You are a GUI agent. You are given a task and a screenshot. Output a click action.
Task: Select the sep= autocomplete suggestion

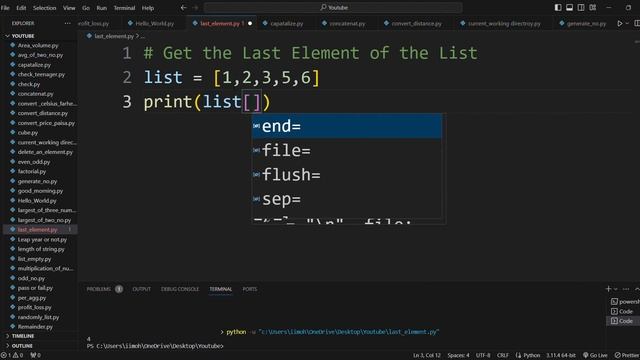click(x=347, y=199)
